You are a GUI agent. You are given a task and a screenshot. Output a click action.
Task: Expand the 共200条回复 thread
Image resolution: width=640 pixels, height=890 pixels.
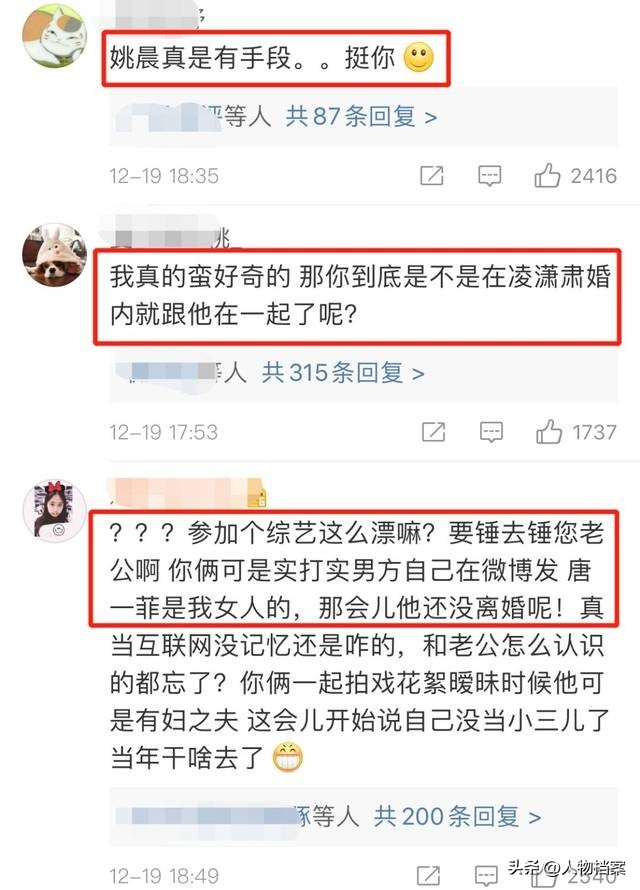(457, 817)
